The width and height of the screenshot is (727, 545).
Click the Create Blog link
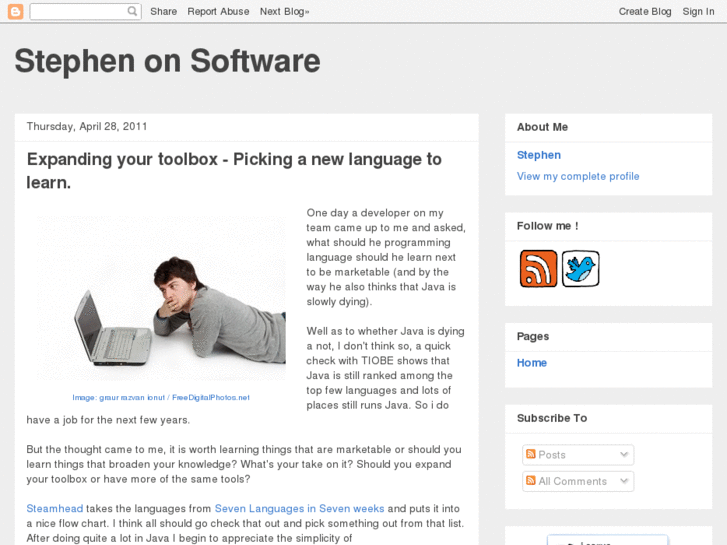[645, 11]
